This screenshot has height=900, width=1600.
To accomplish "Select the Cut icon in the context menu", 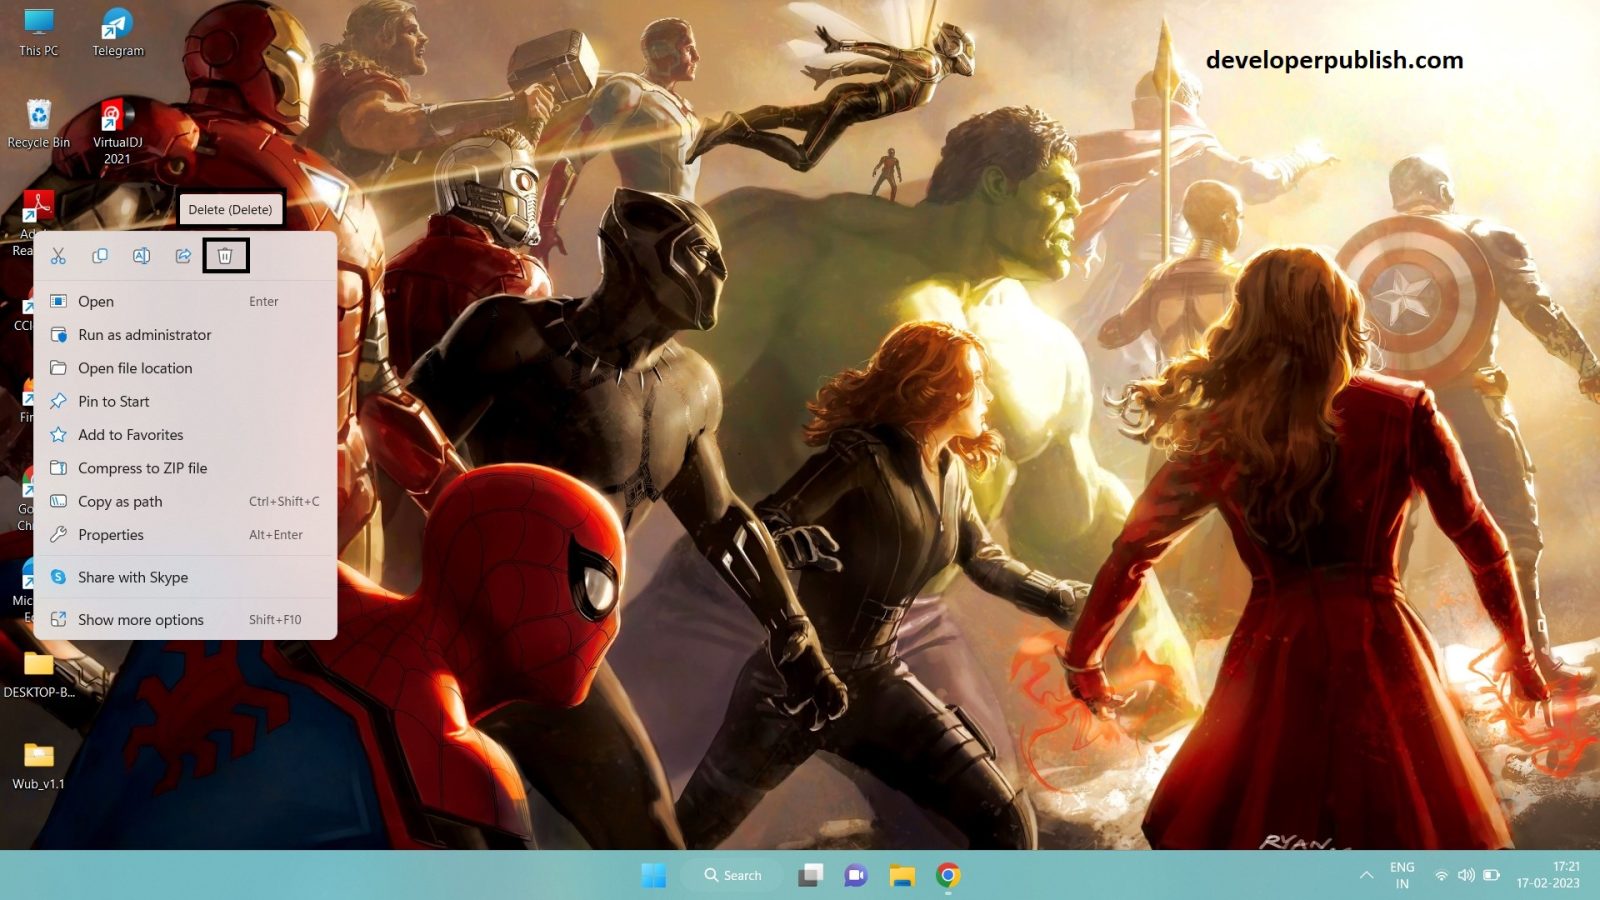I will tap(59, 256).
